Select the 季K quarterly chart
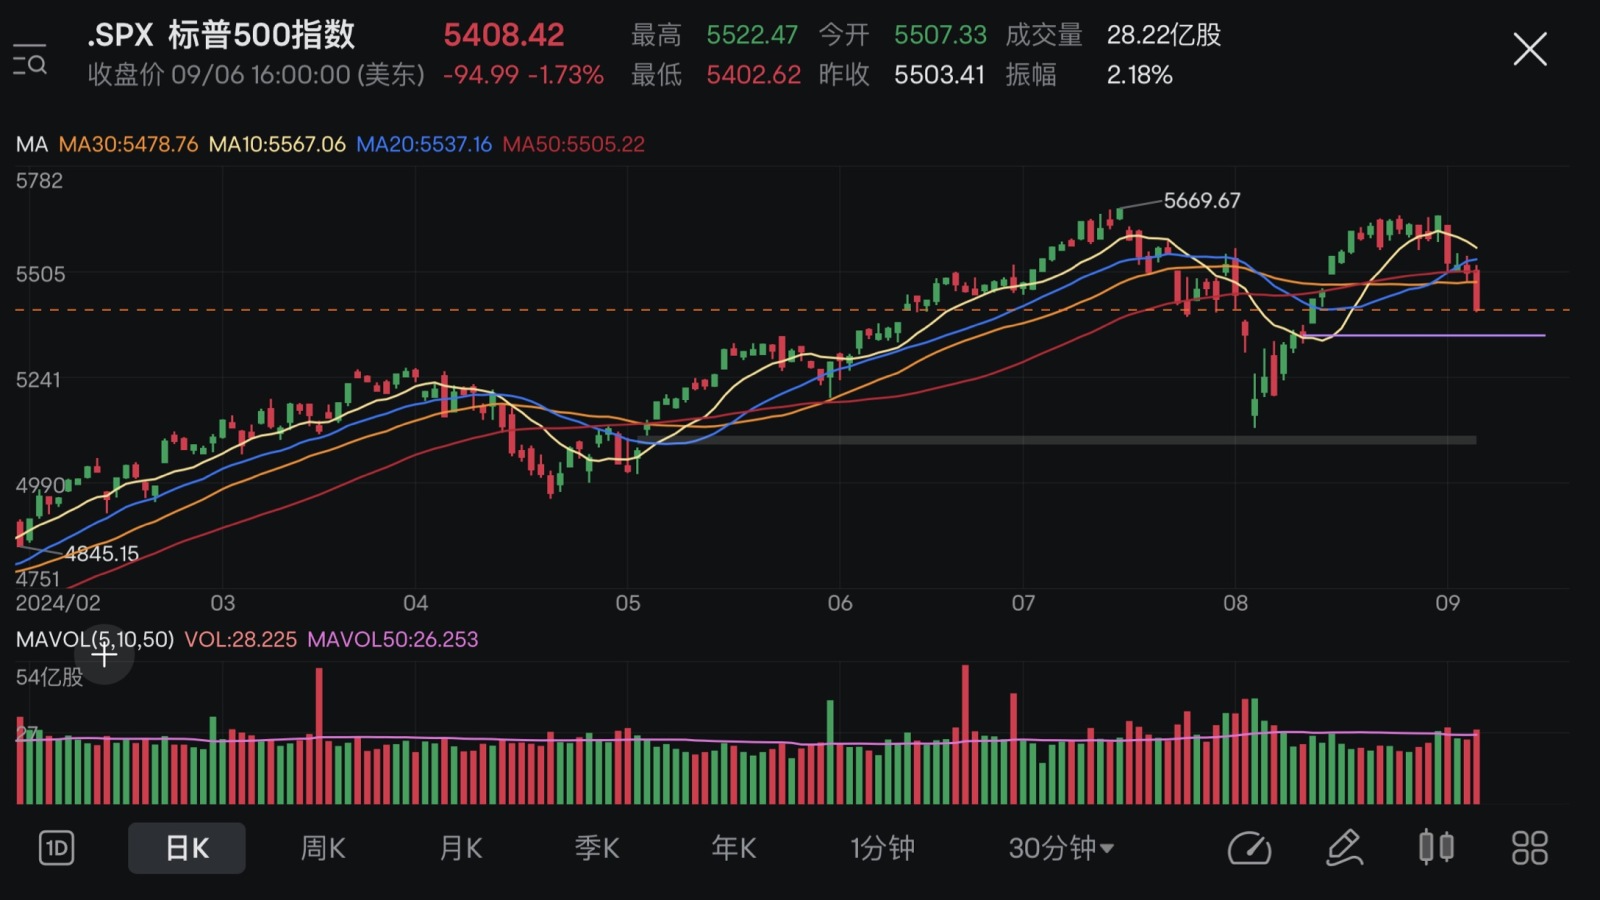The image size is (1600, 900). point(597,848)
